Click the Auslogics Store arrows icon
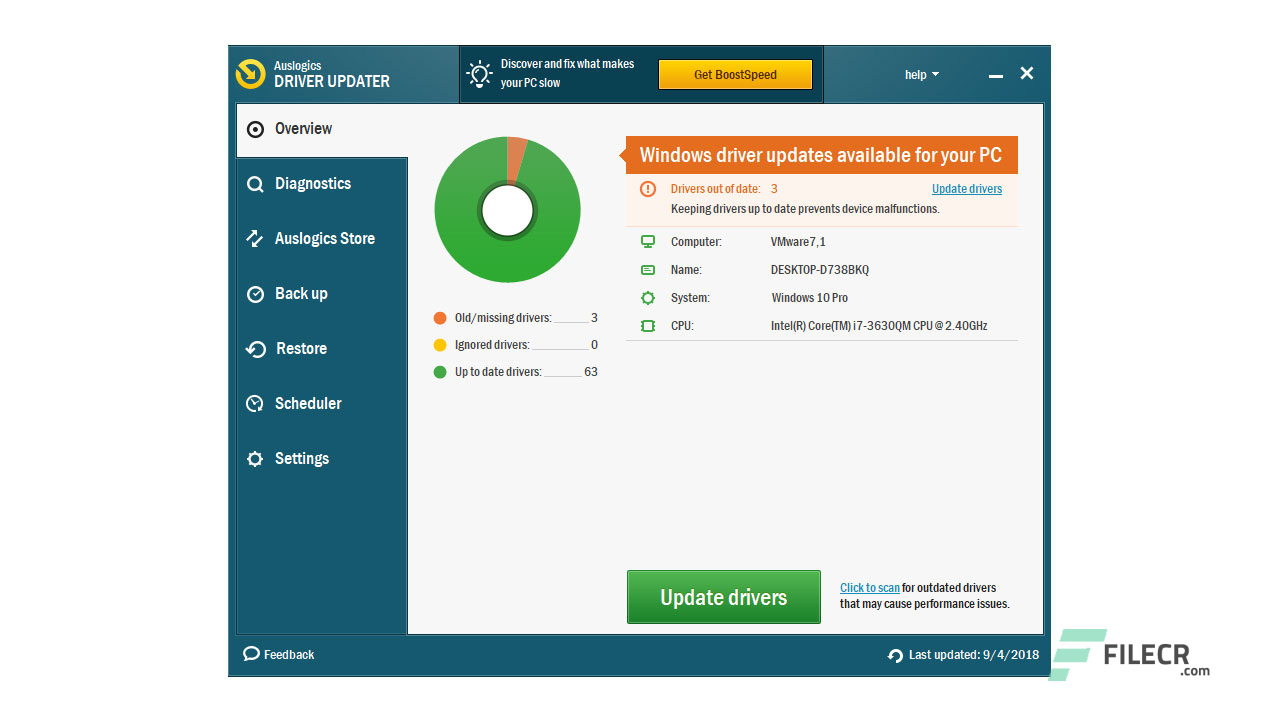 click(255, 239)
